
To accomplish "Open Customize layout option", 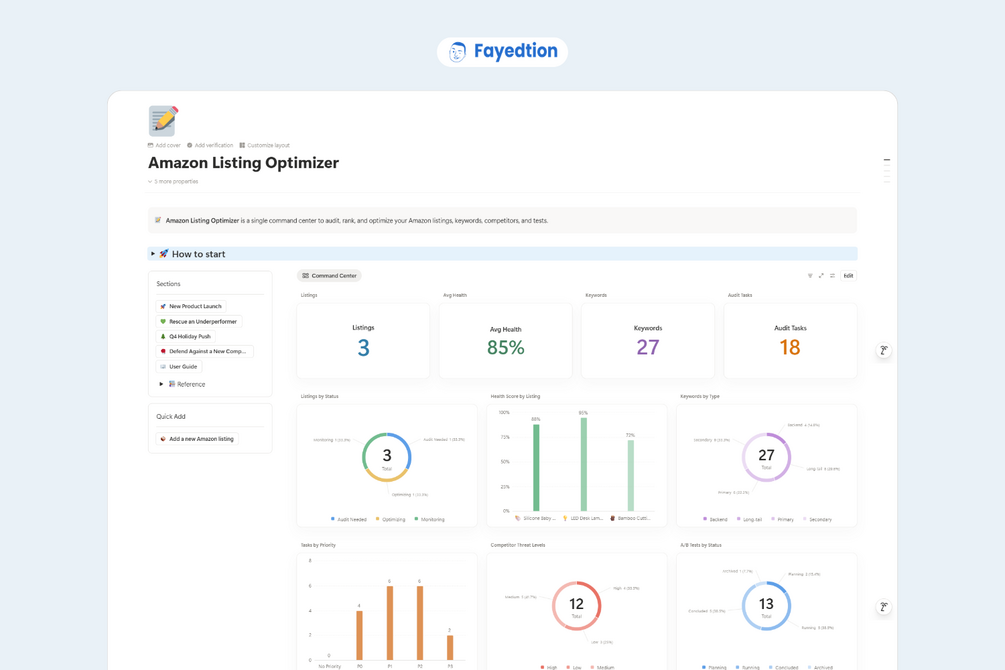I will click(x=264, y=146).
